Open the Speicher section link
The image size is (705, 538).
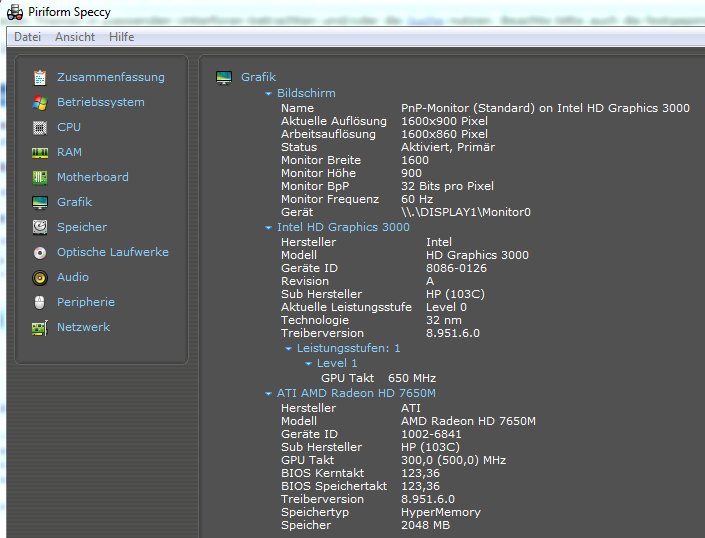[x=82, y=227]
